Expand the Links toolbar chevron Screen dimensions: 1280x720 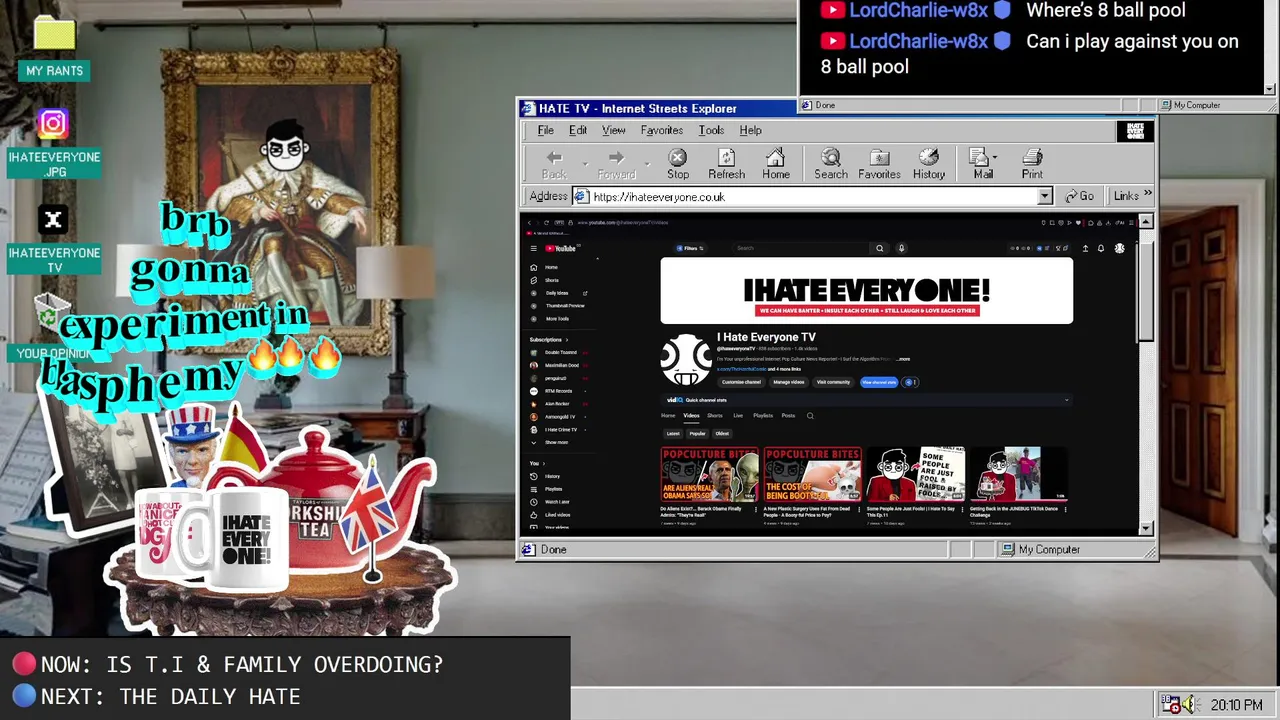coord(1148,194)
